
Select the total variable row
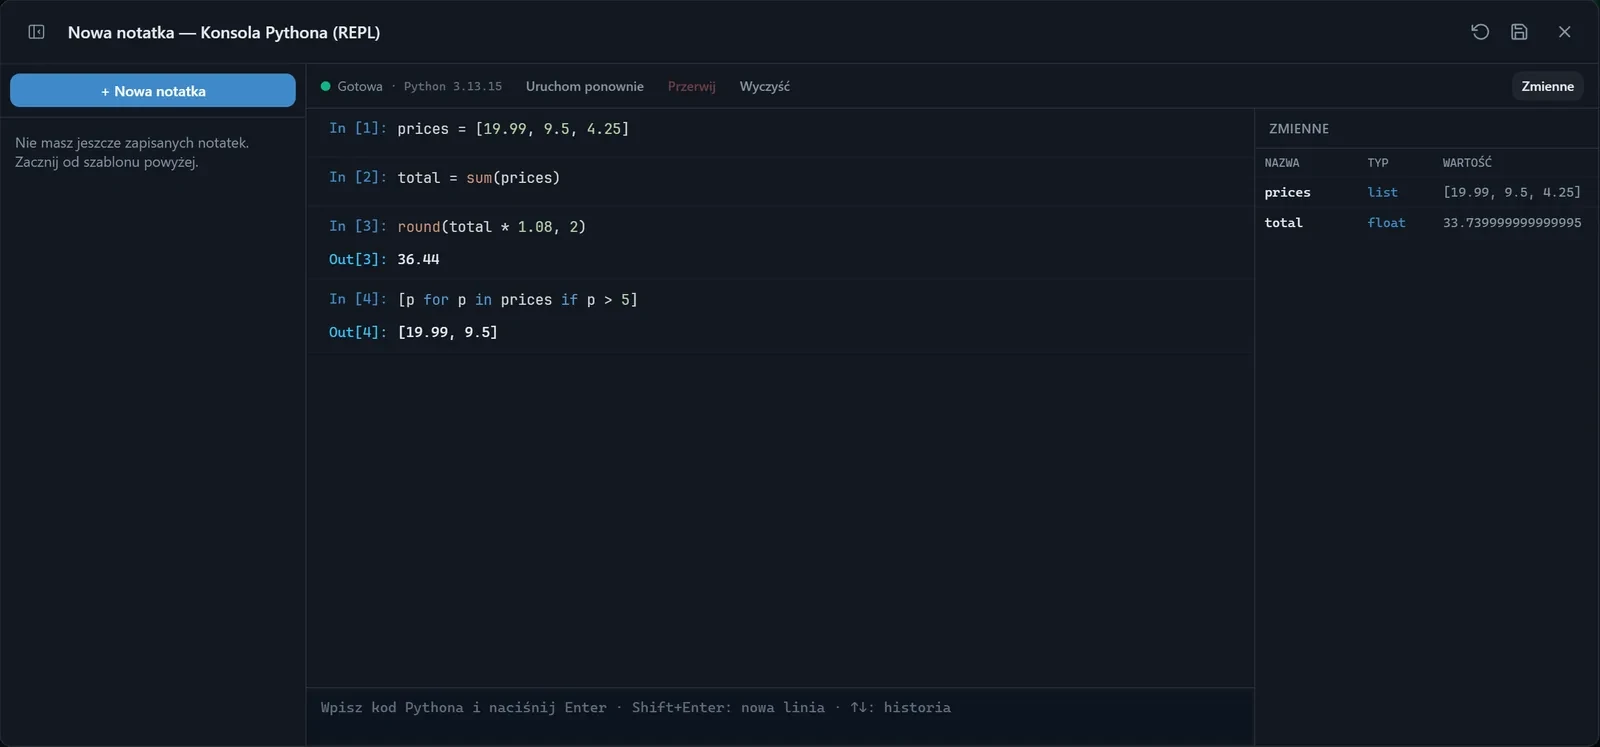pyautogui.click(x=1427, y=222)
